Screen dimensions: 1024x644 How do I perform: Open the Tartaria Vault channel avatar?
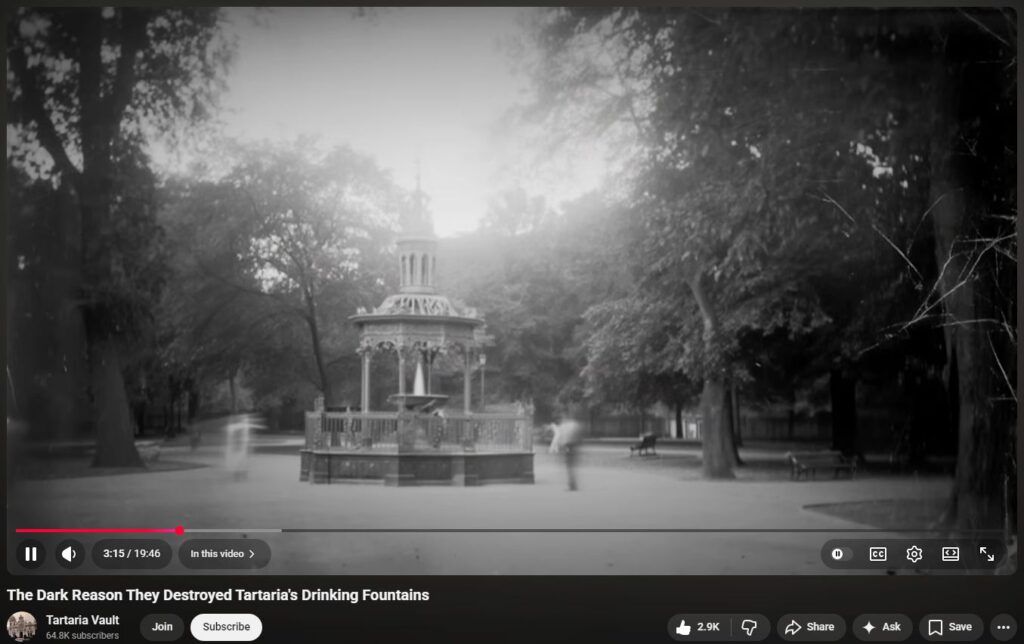[x=22, y=627]
